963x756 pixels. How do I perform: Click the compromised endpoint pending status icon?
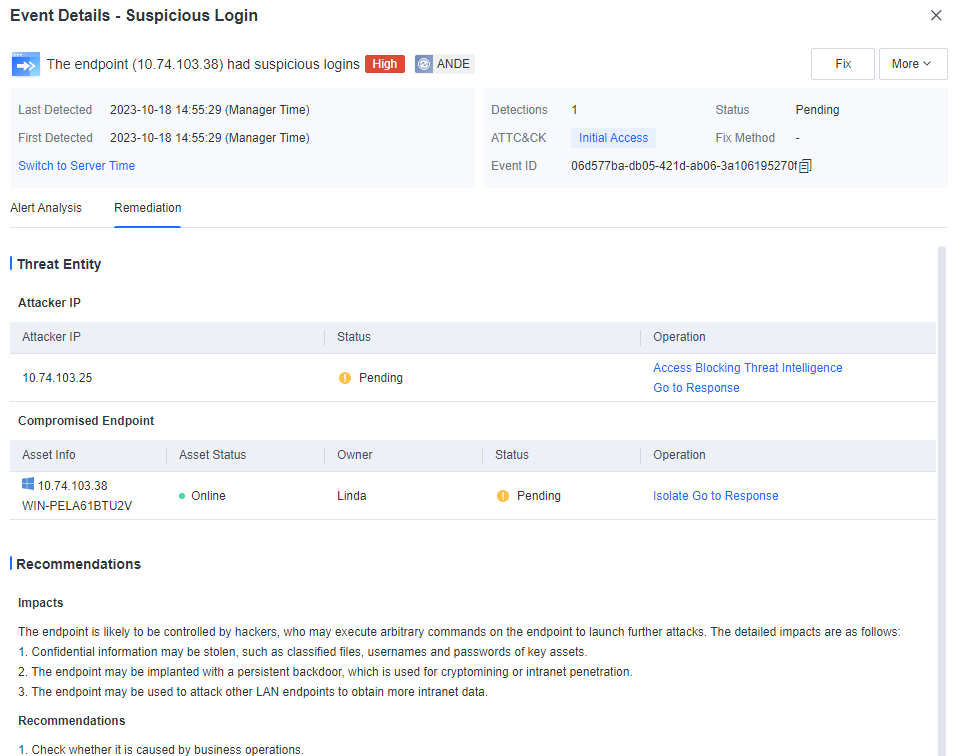tap(503, 496)
